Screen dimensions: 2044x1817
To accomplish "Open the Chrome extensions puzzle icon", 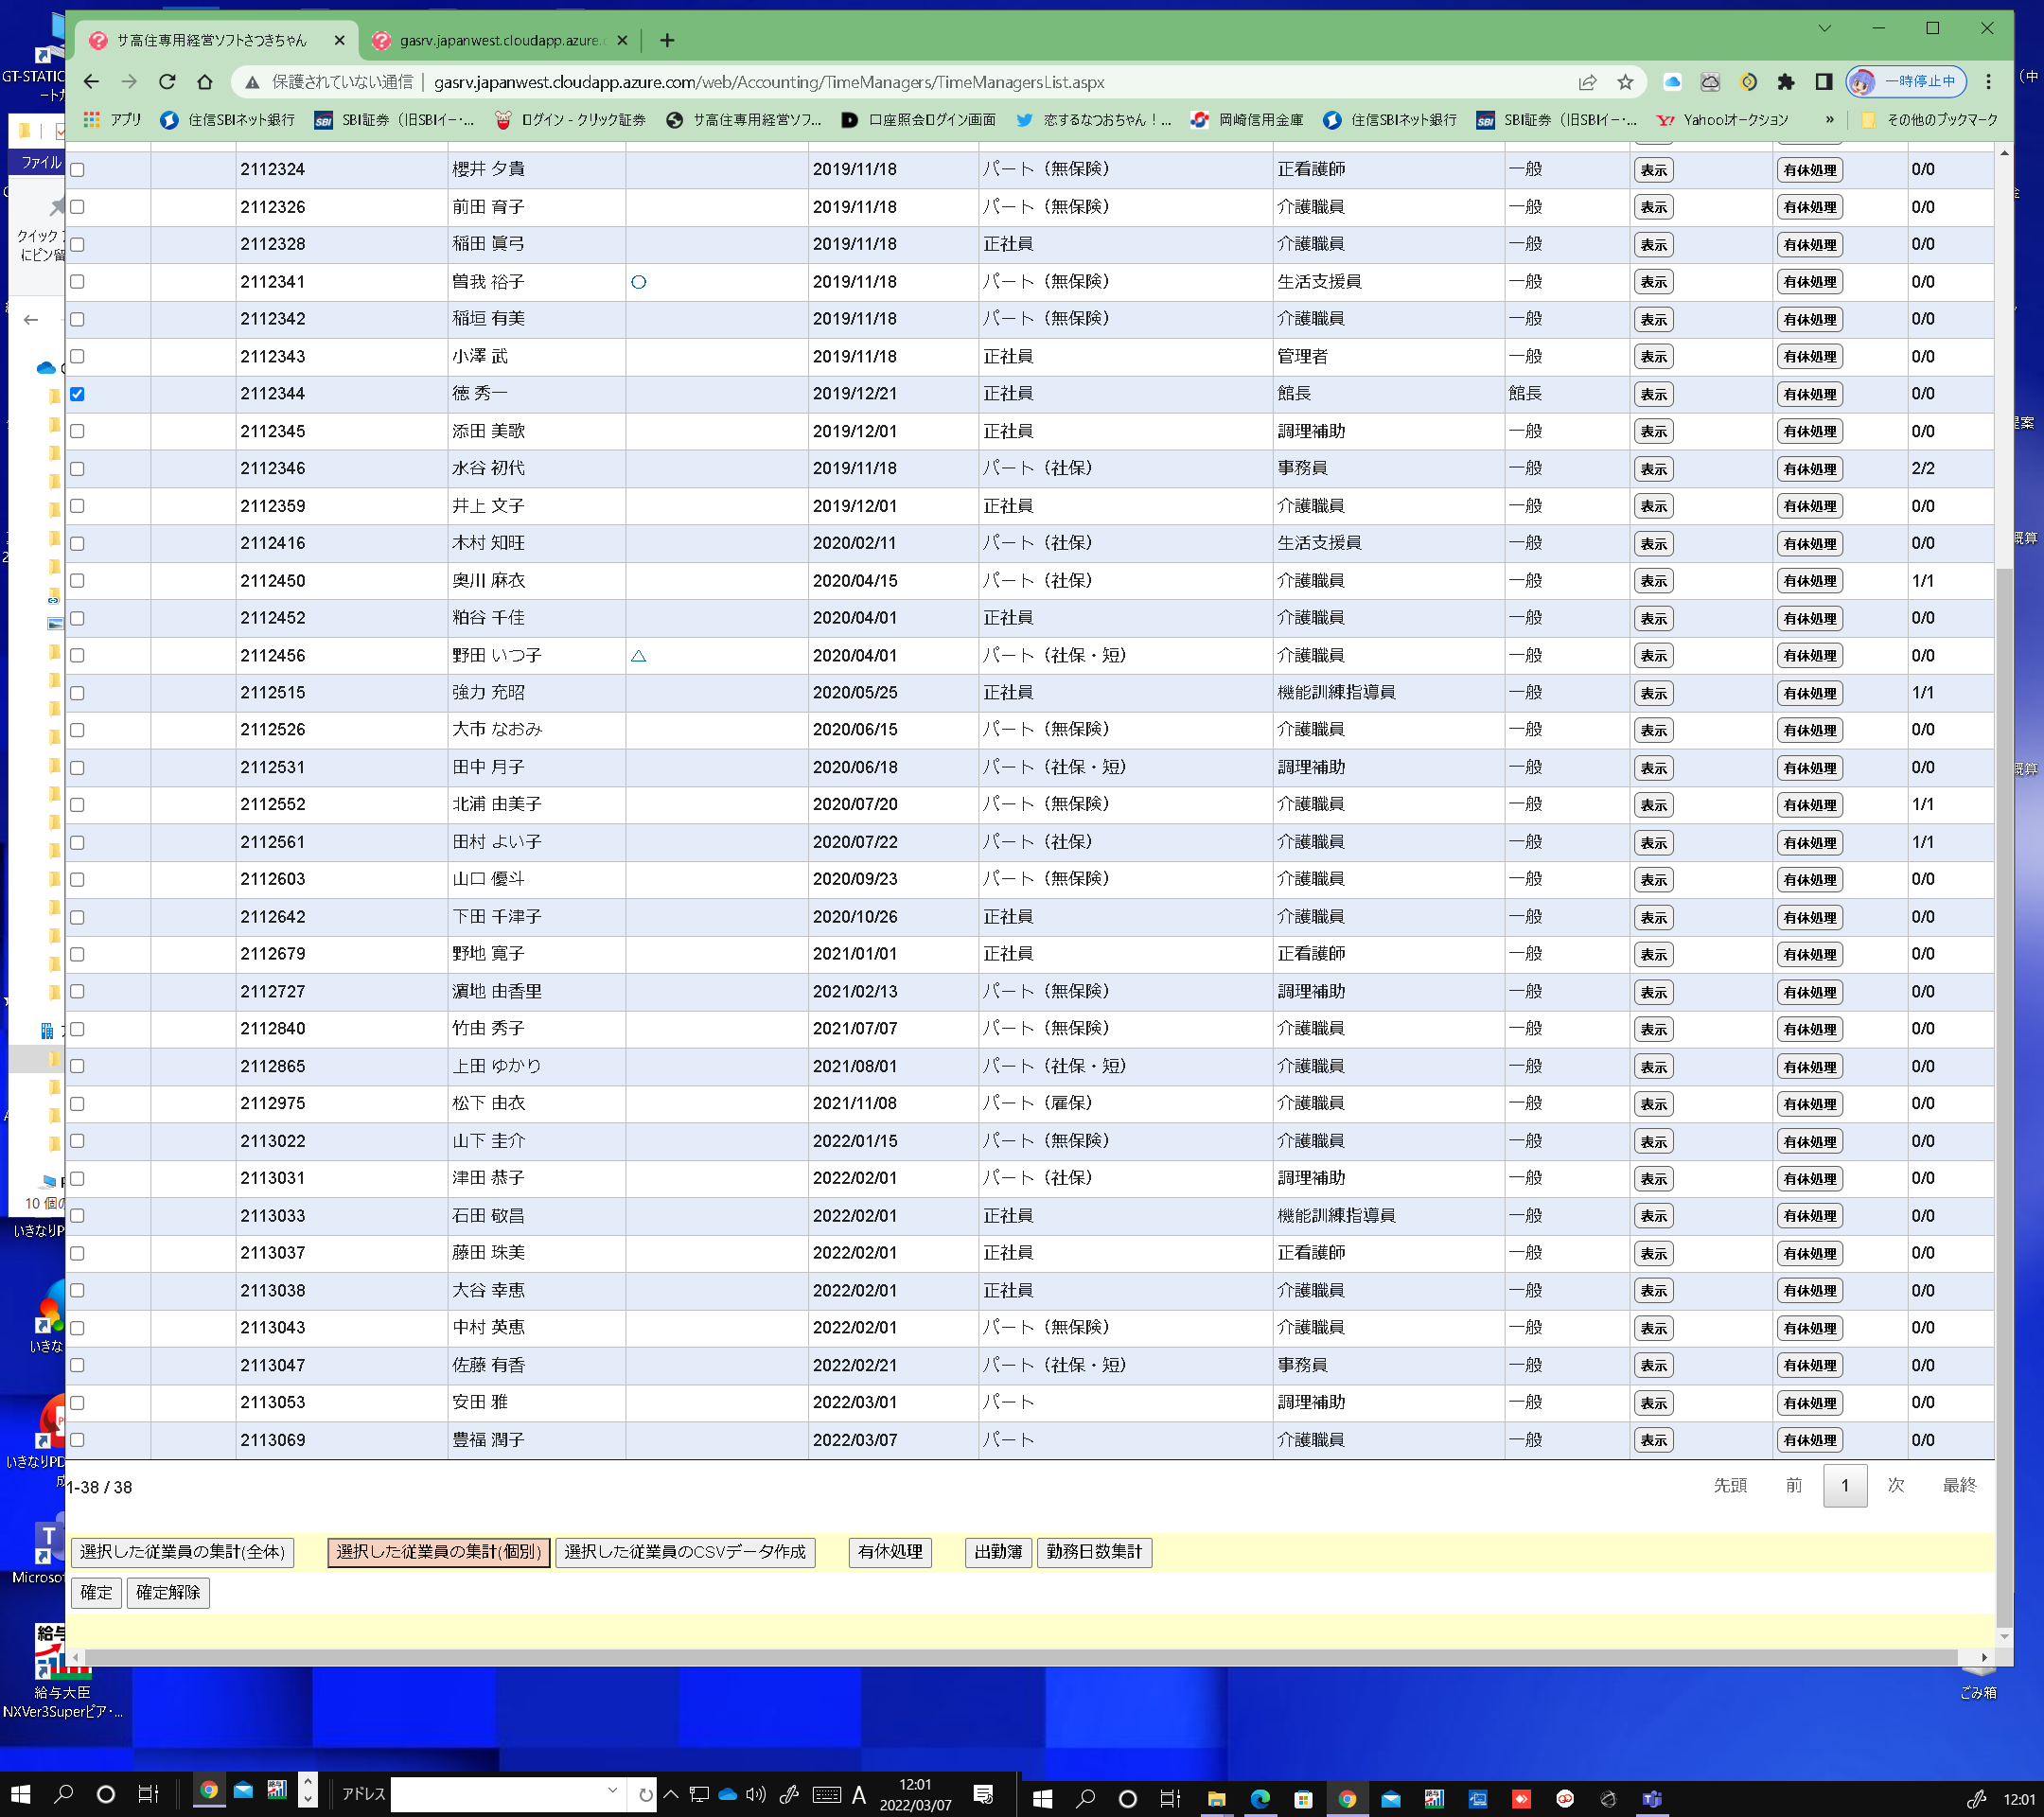I will pos(1786,82).
